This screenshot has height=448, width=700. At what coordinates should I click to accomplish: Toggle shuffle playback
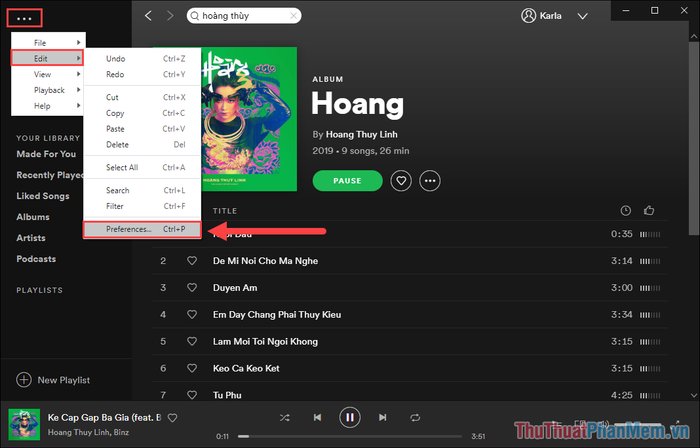(284, 418)
